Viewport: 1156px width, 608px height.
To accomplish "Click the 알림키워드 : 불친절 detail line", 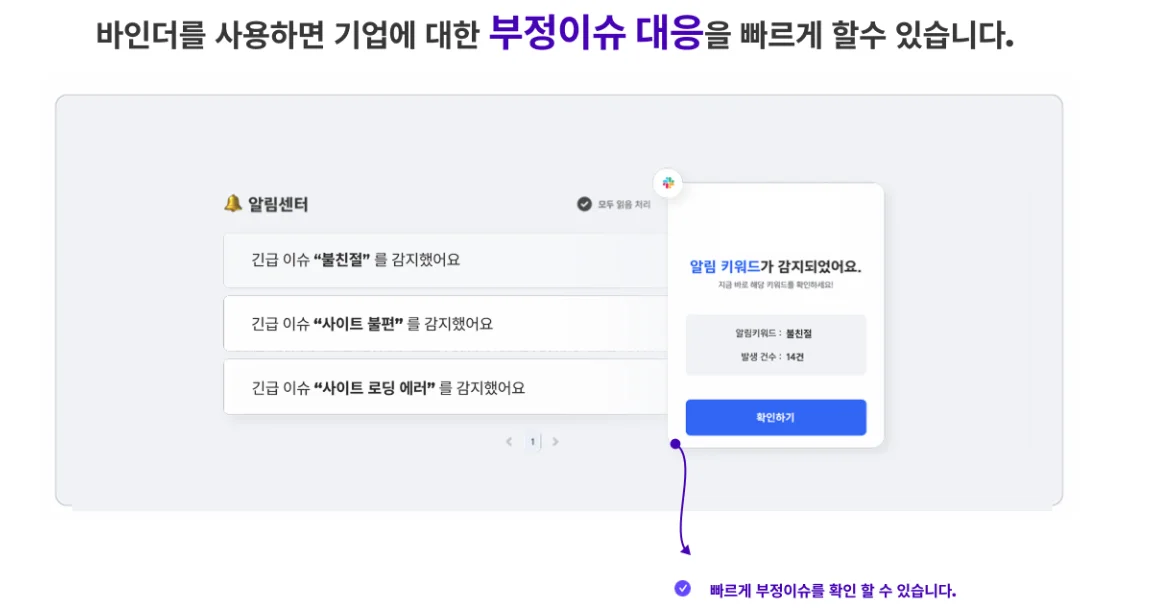I will (x=774, y=333).
